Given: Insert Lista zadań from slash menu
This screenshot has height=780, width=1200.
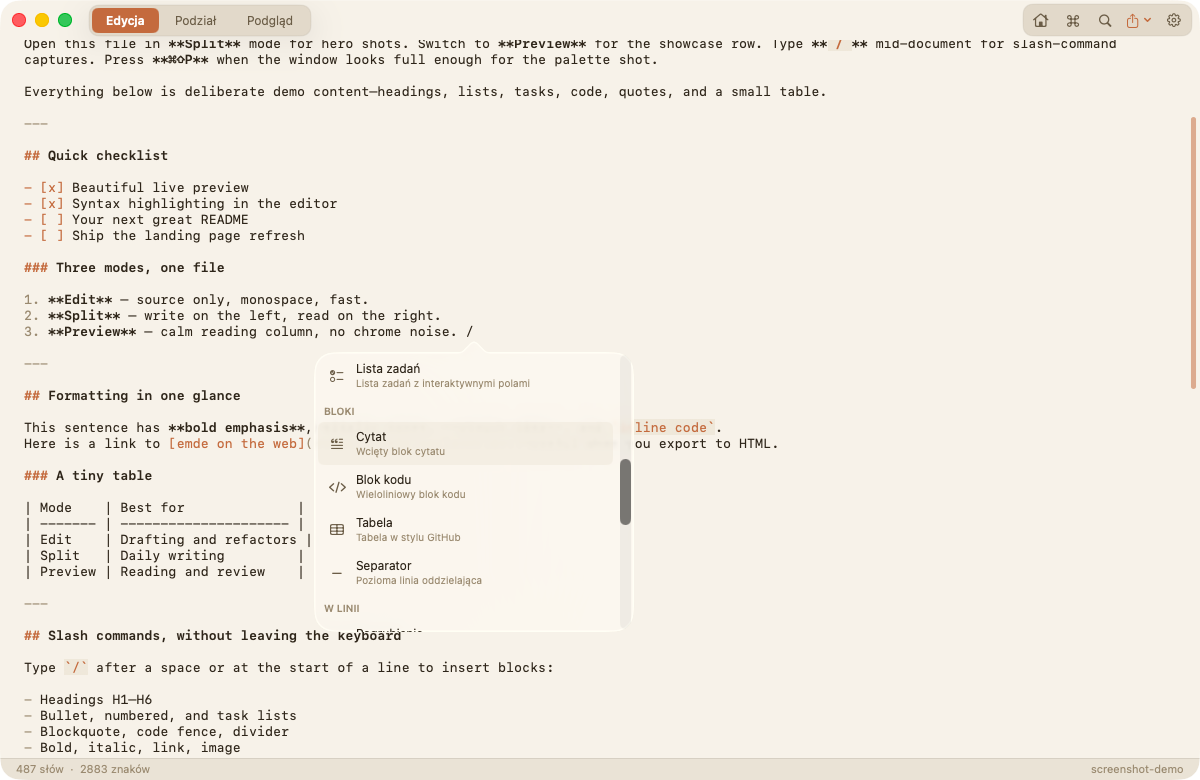Looking at the screenshot, I should pyautogui.click(x=466, y=375).
